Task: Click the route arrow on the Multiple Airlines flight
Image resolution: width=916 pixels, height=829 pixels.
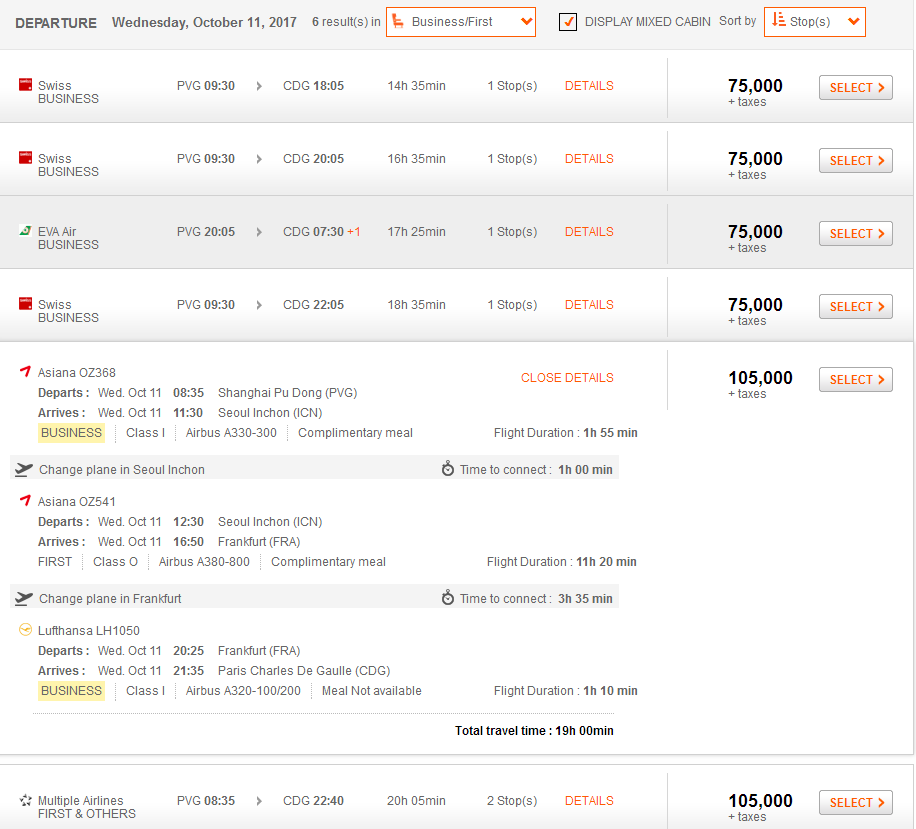Action: tap(259, 801)
